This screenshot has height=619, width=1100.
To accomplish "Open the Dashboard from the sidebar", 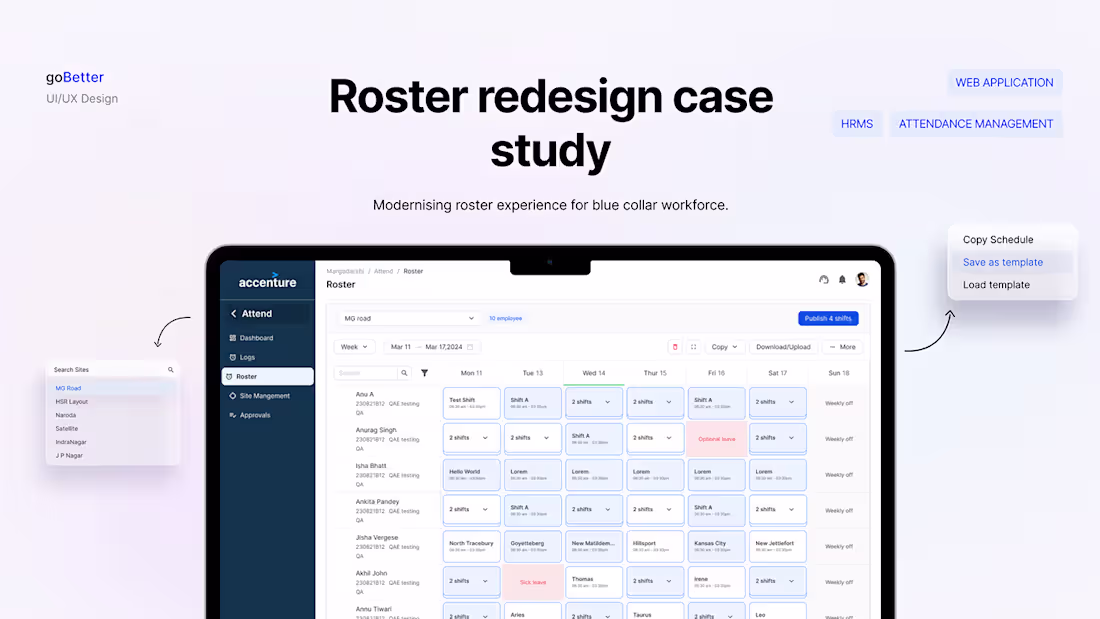I will click(233, 338).
